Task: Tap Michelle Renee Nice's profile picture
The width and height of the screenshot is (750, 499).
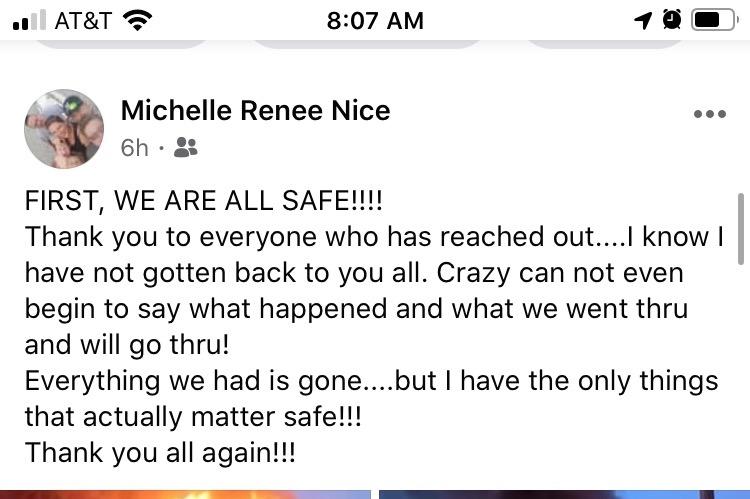Action: point(64,128)
